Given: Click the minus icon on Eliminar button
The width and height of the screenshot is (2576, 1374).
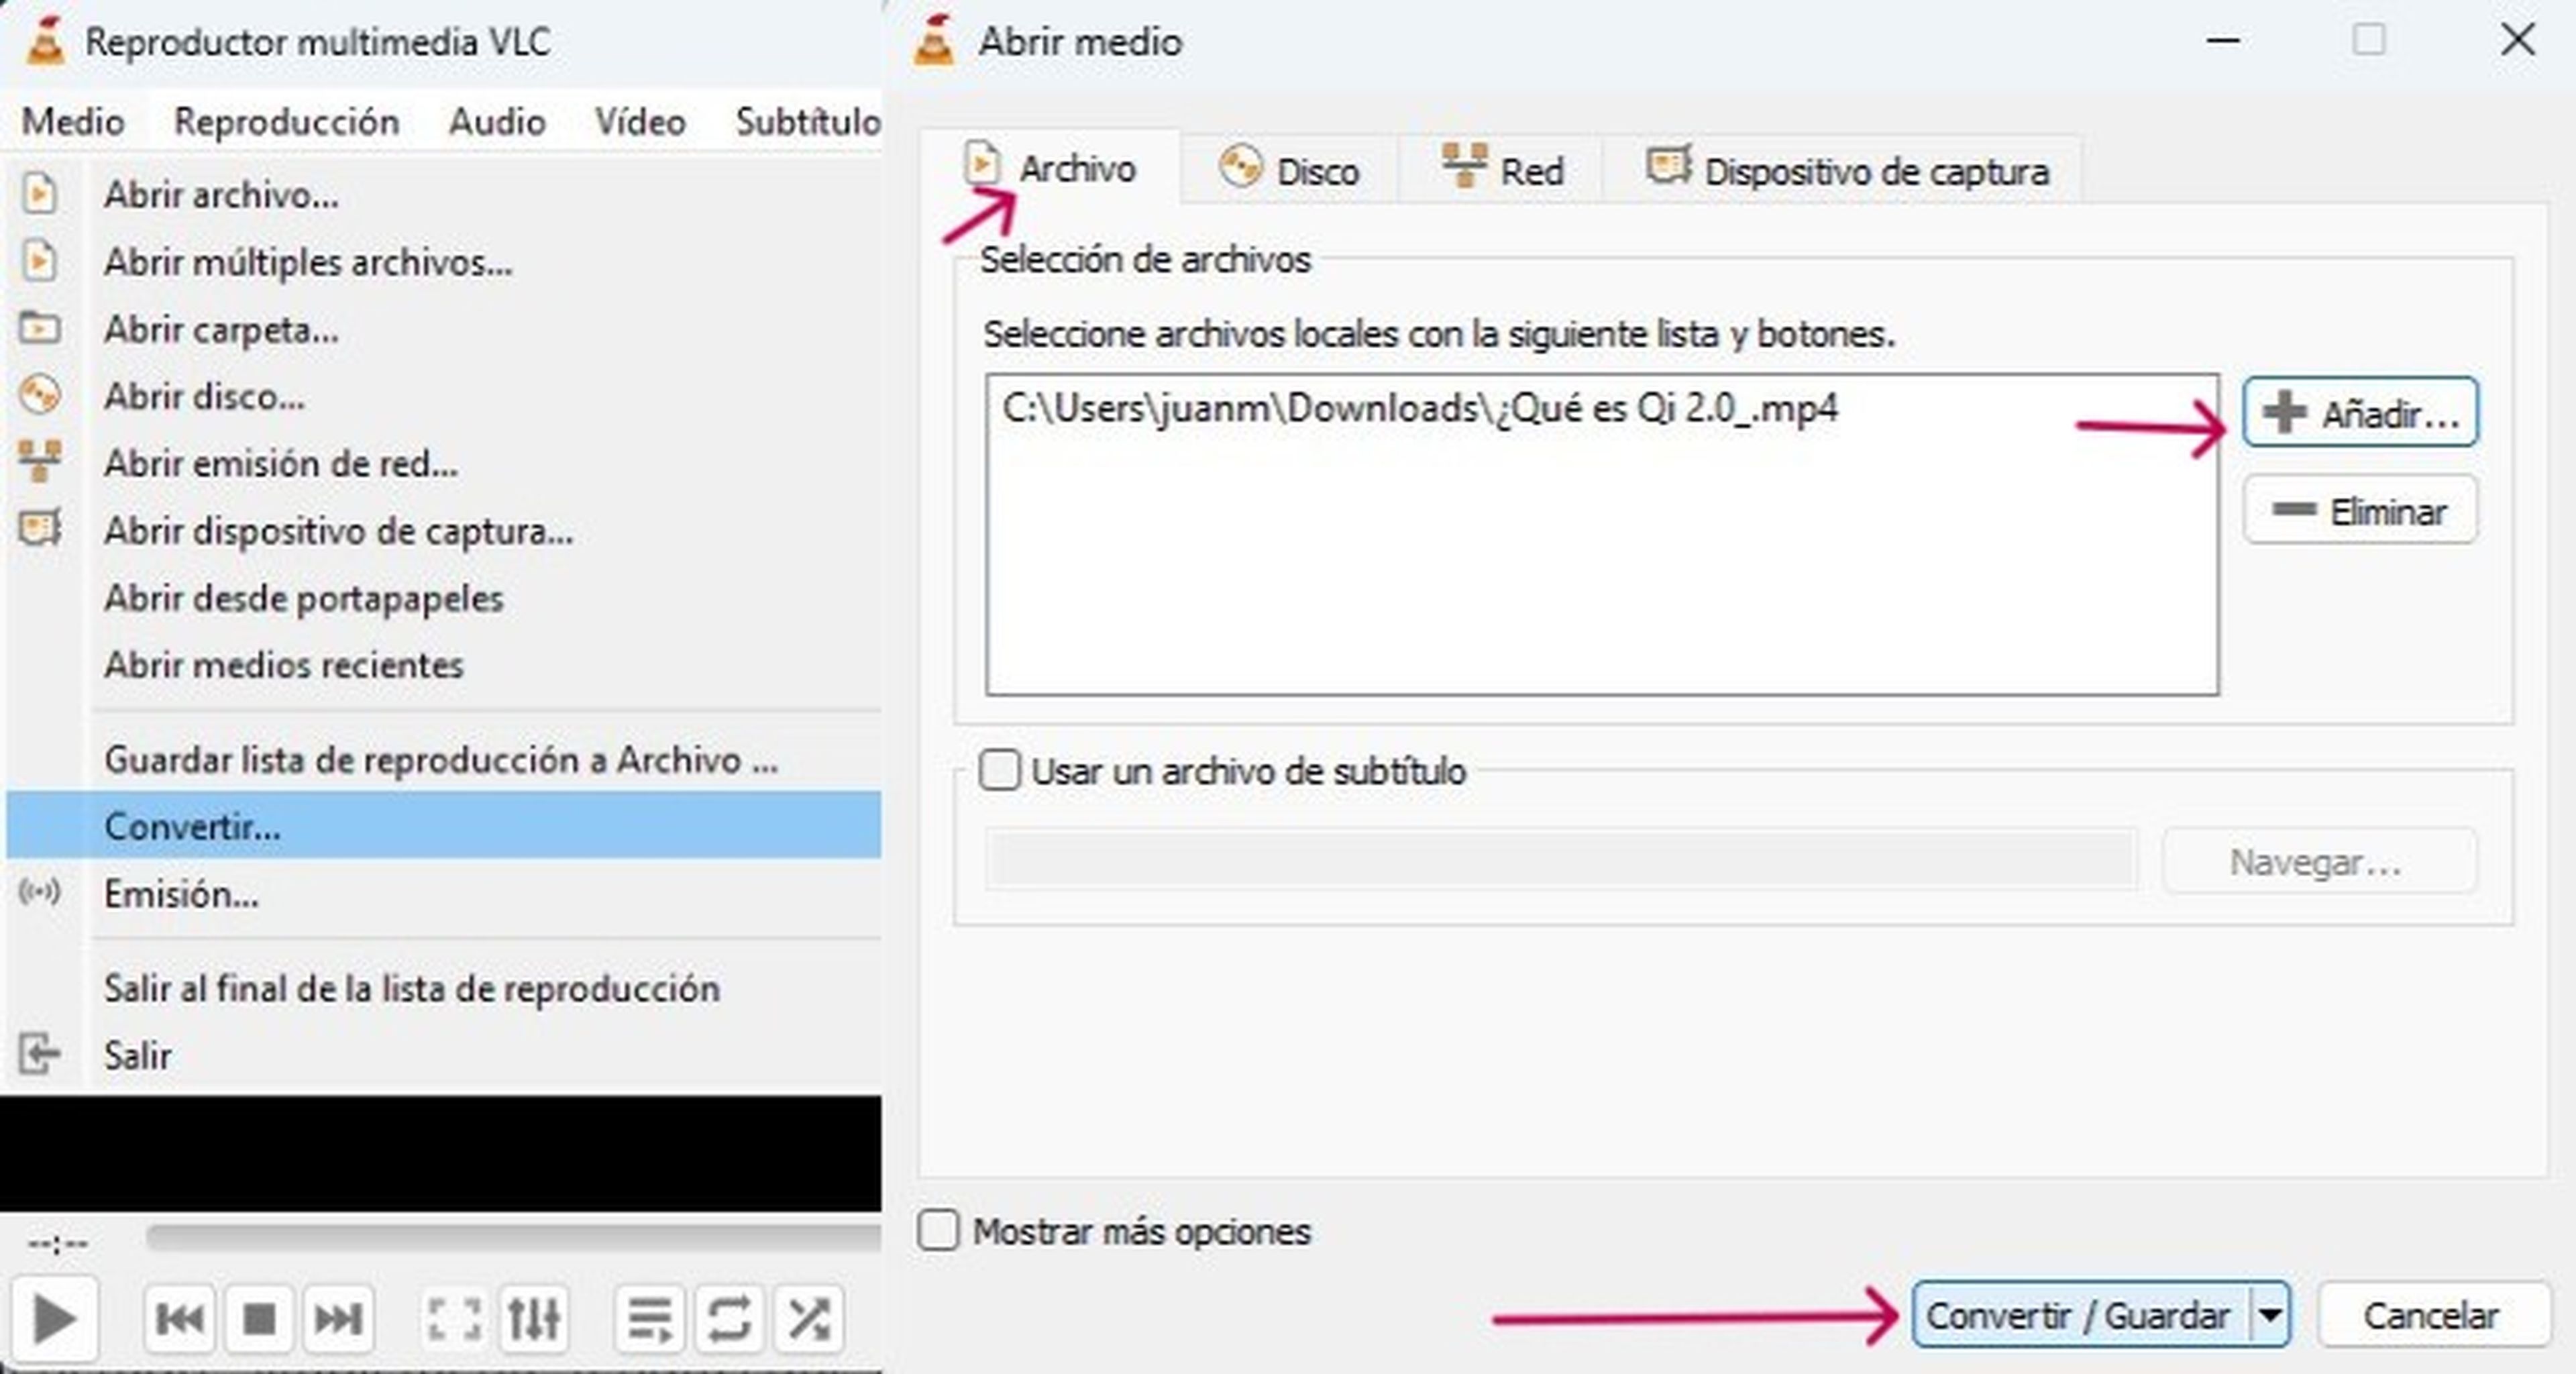Looking at the screenshot, I should tap(2294, 510).
